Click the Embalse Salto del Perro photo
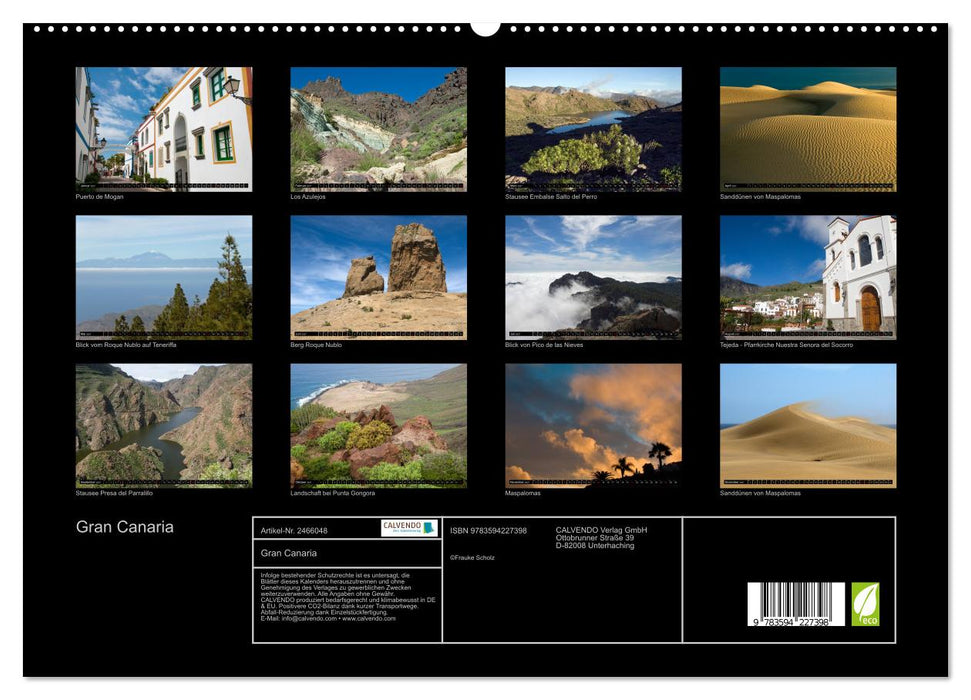The height and width of the screenshot is (700, 971). pos(593,129)
